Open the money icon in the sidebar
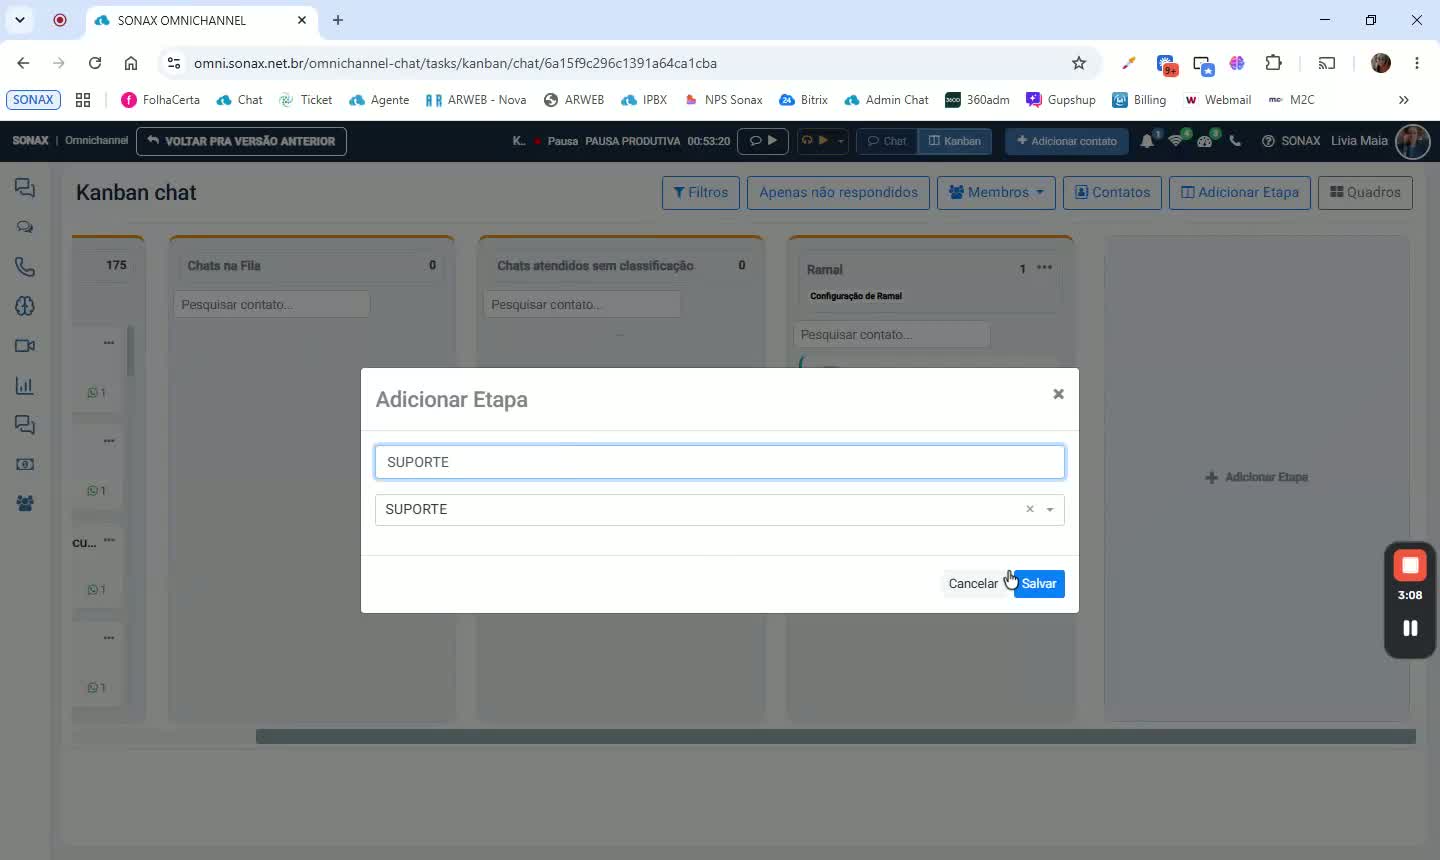The height and width of the screenshot is (860, 1440). [x=25, y=464]
